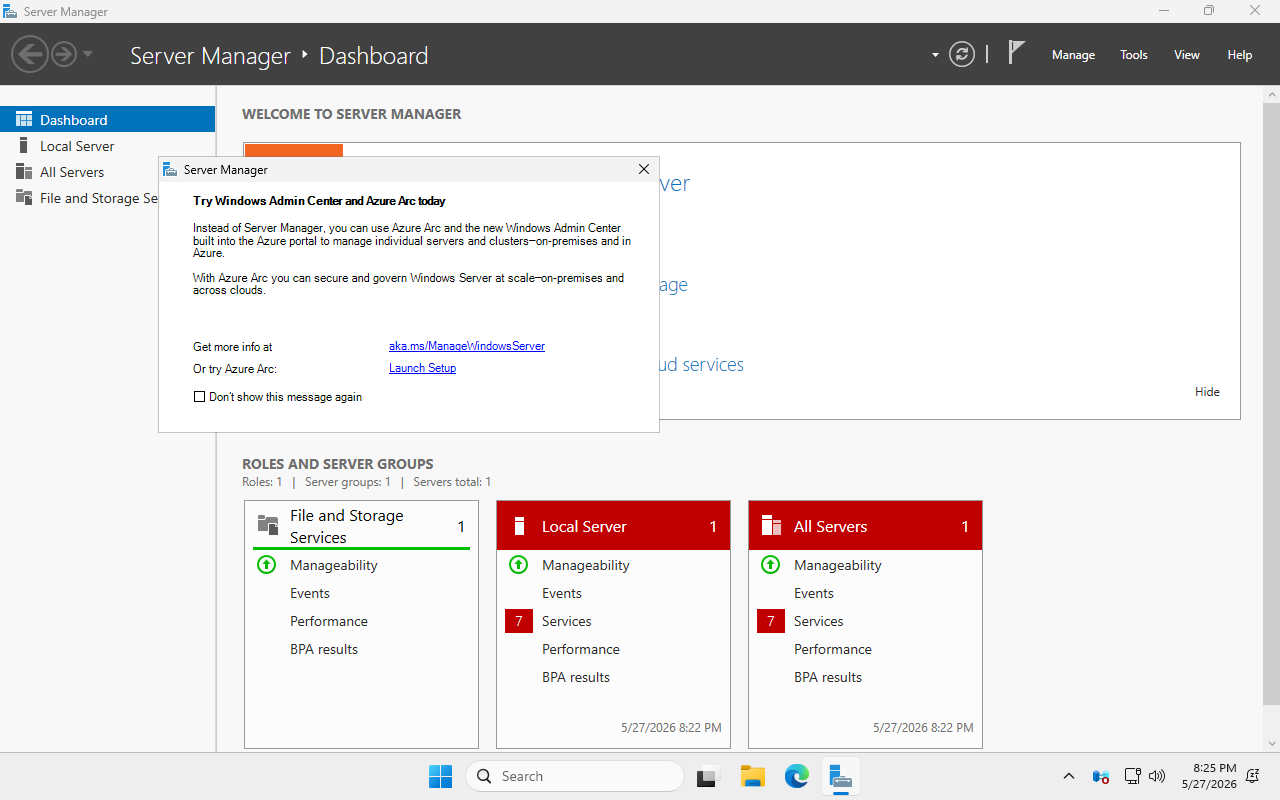The image size is (1280, 800).
Task: Click red 7 badge in All Servers
Action: click(x=771, y=621)
